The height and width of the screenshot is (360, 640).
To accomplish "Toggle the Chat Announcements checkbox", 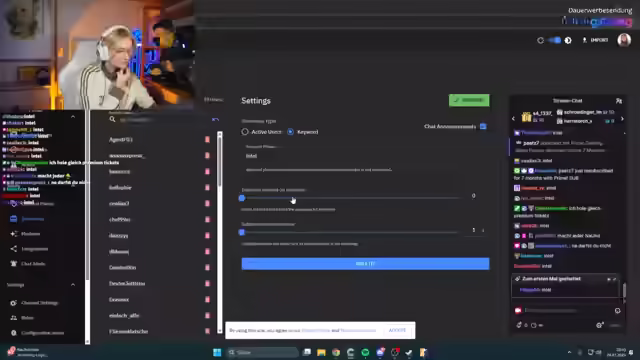I will click(483, 127).
